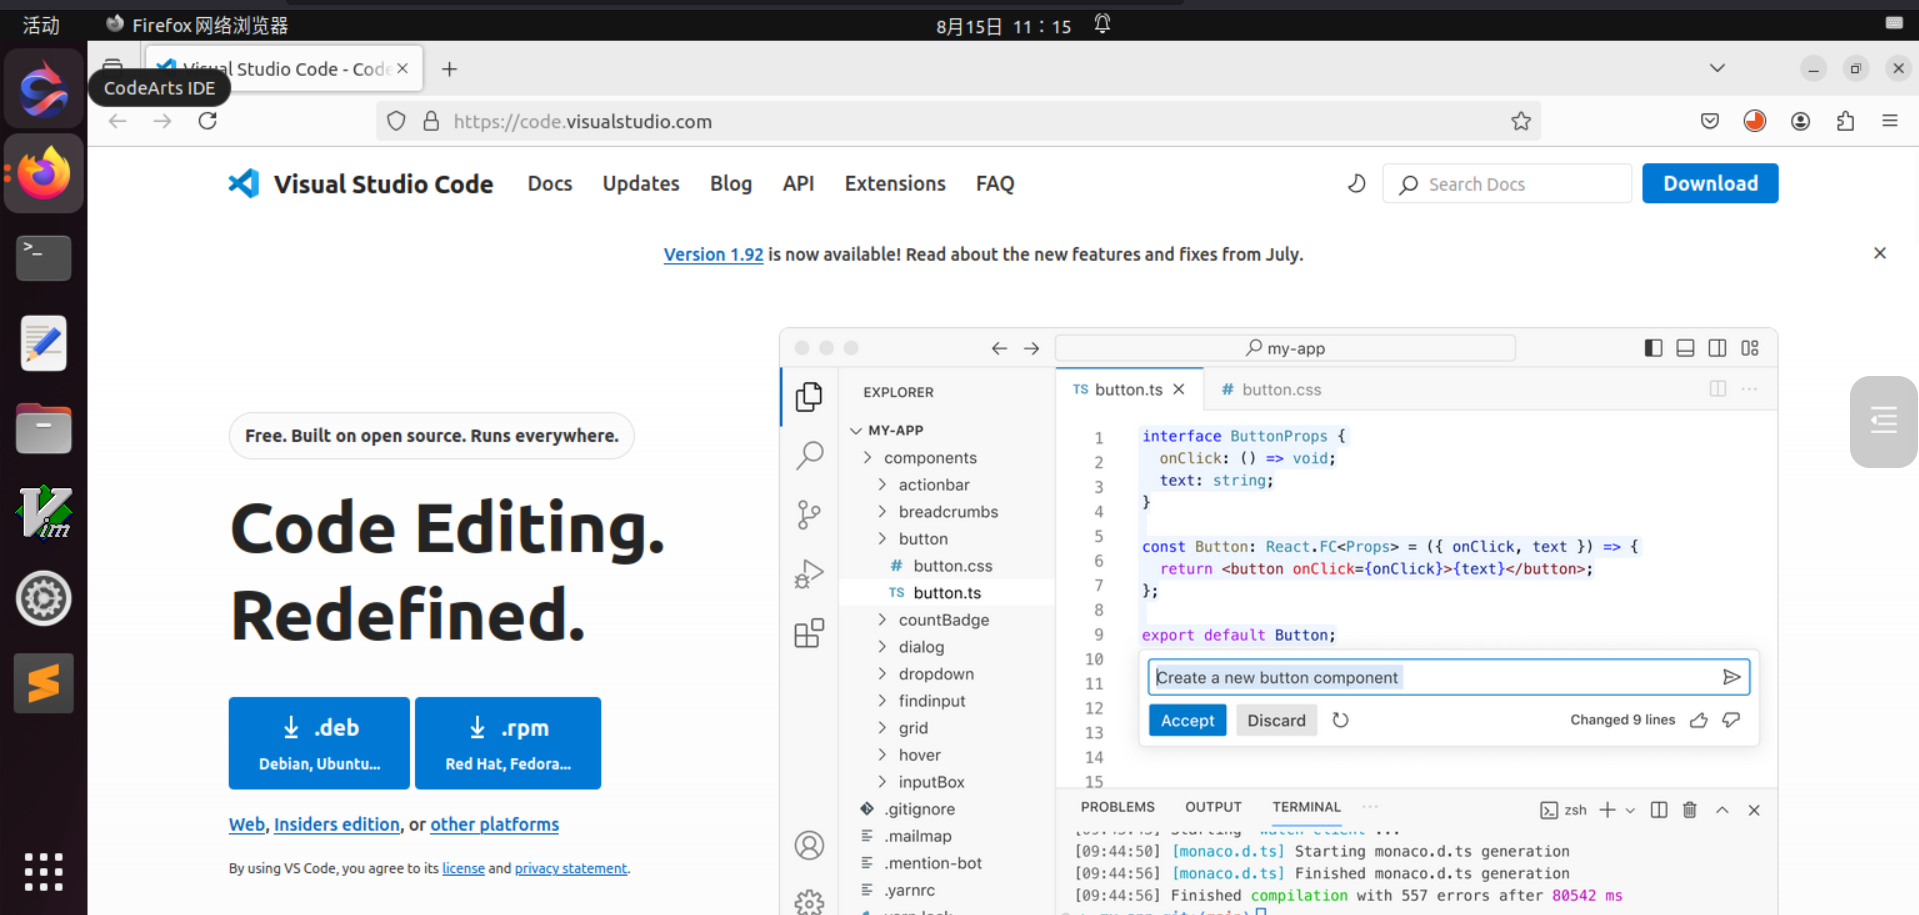The width and height of the screenshot is (1919, 915).
Task: Open the Version 1.92 link
Action: (713, 254)
